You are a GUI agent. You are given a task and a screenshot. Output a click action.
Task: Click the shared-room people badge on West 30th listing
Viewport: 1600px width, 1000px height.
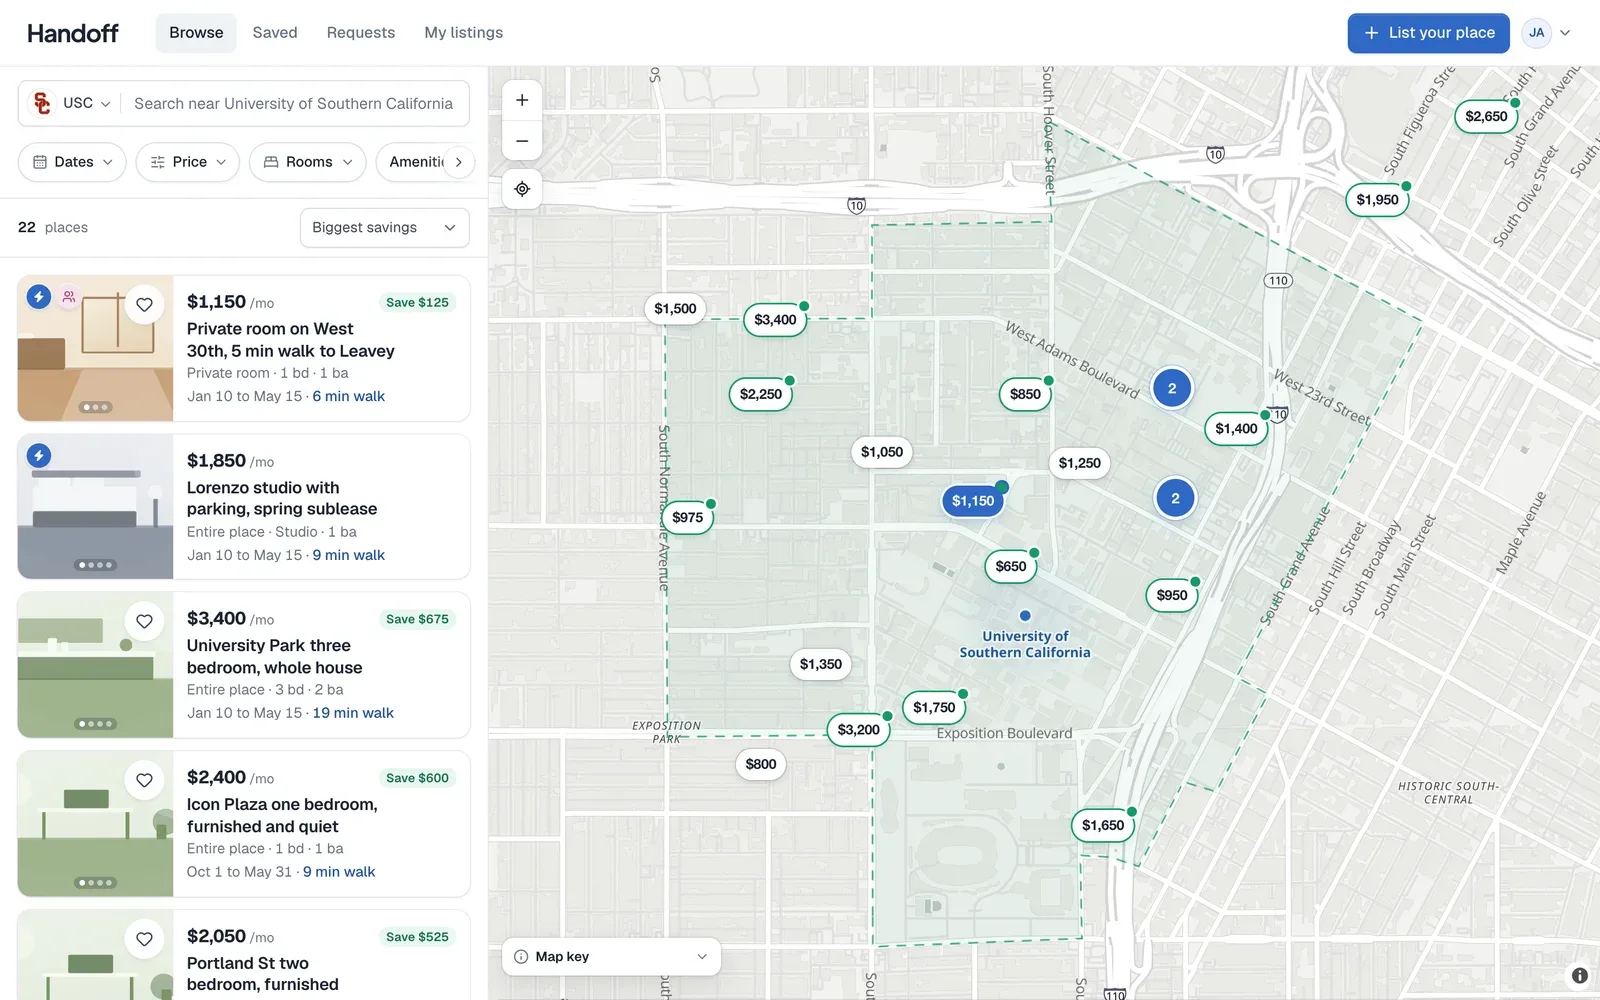(69, 297)
